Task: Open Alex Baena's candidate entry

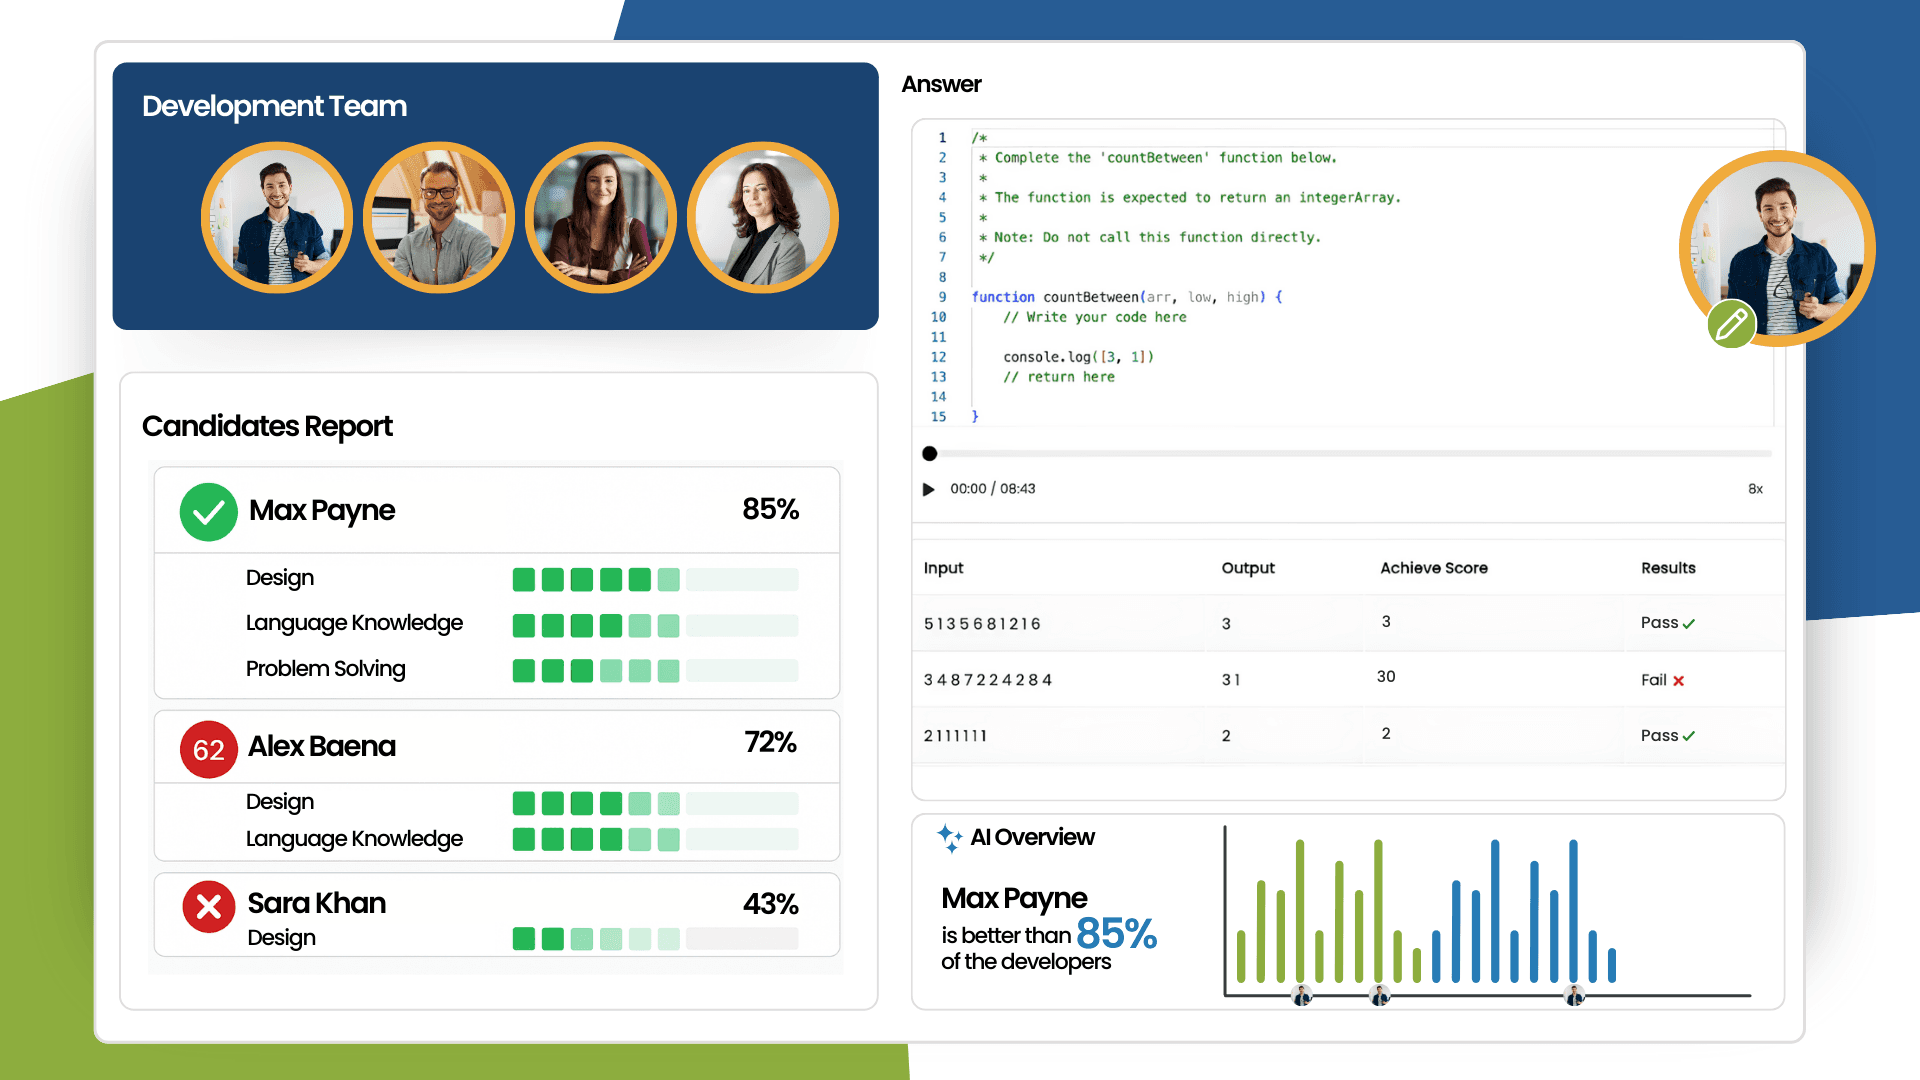Action: (322, 747)
